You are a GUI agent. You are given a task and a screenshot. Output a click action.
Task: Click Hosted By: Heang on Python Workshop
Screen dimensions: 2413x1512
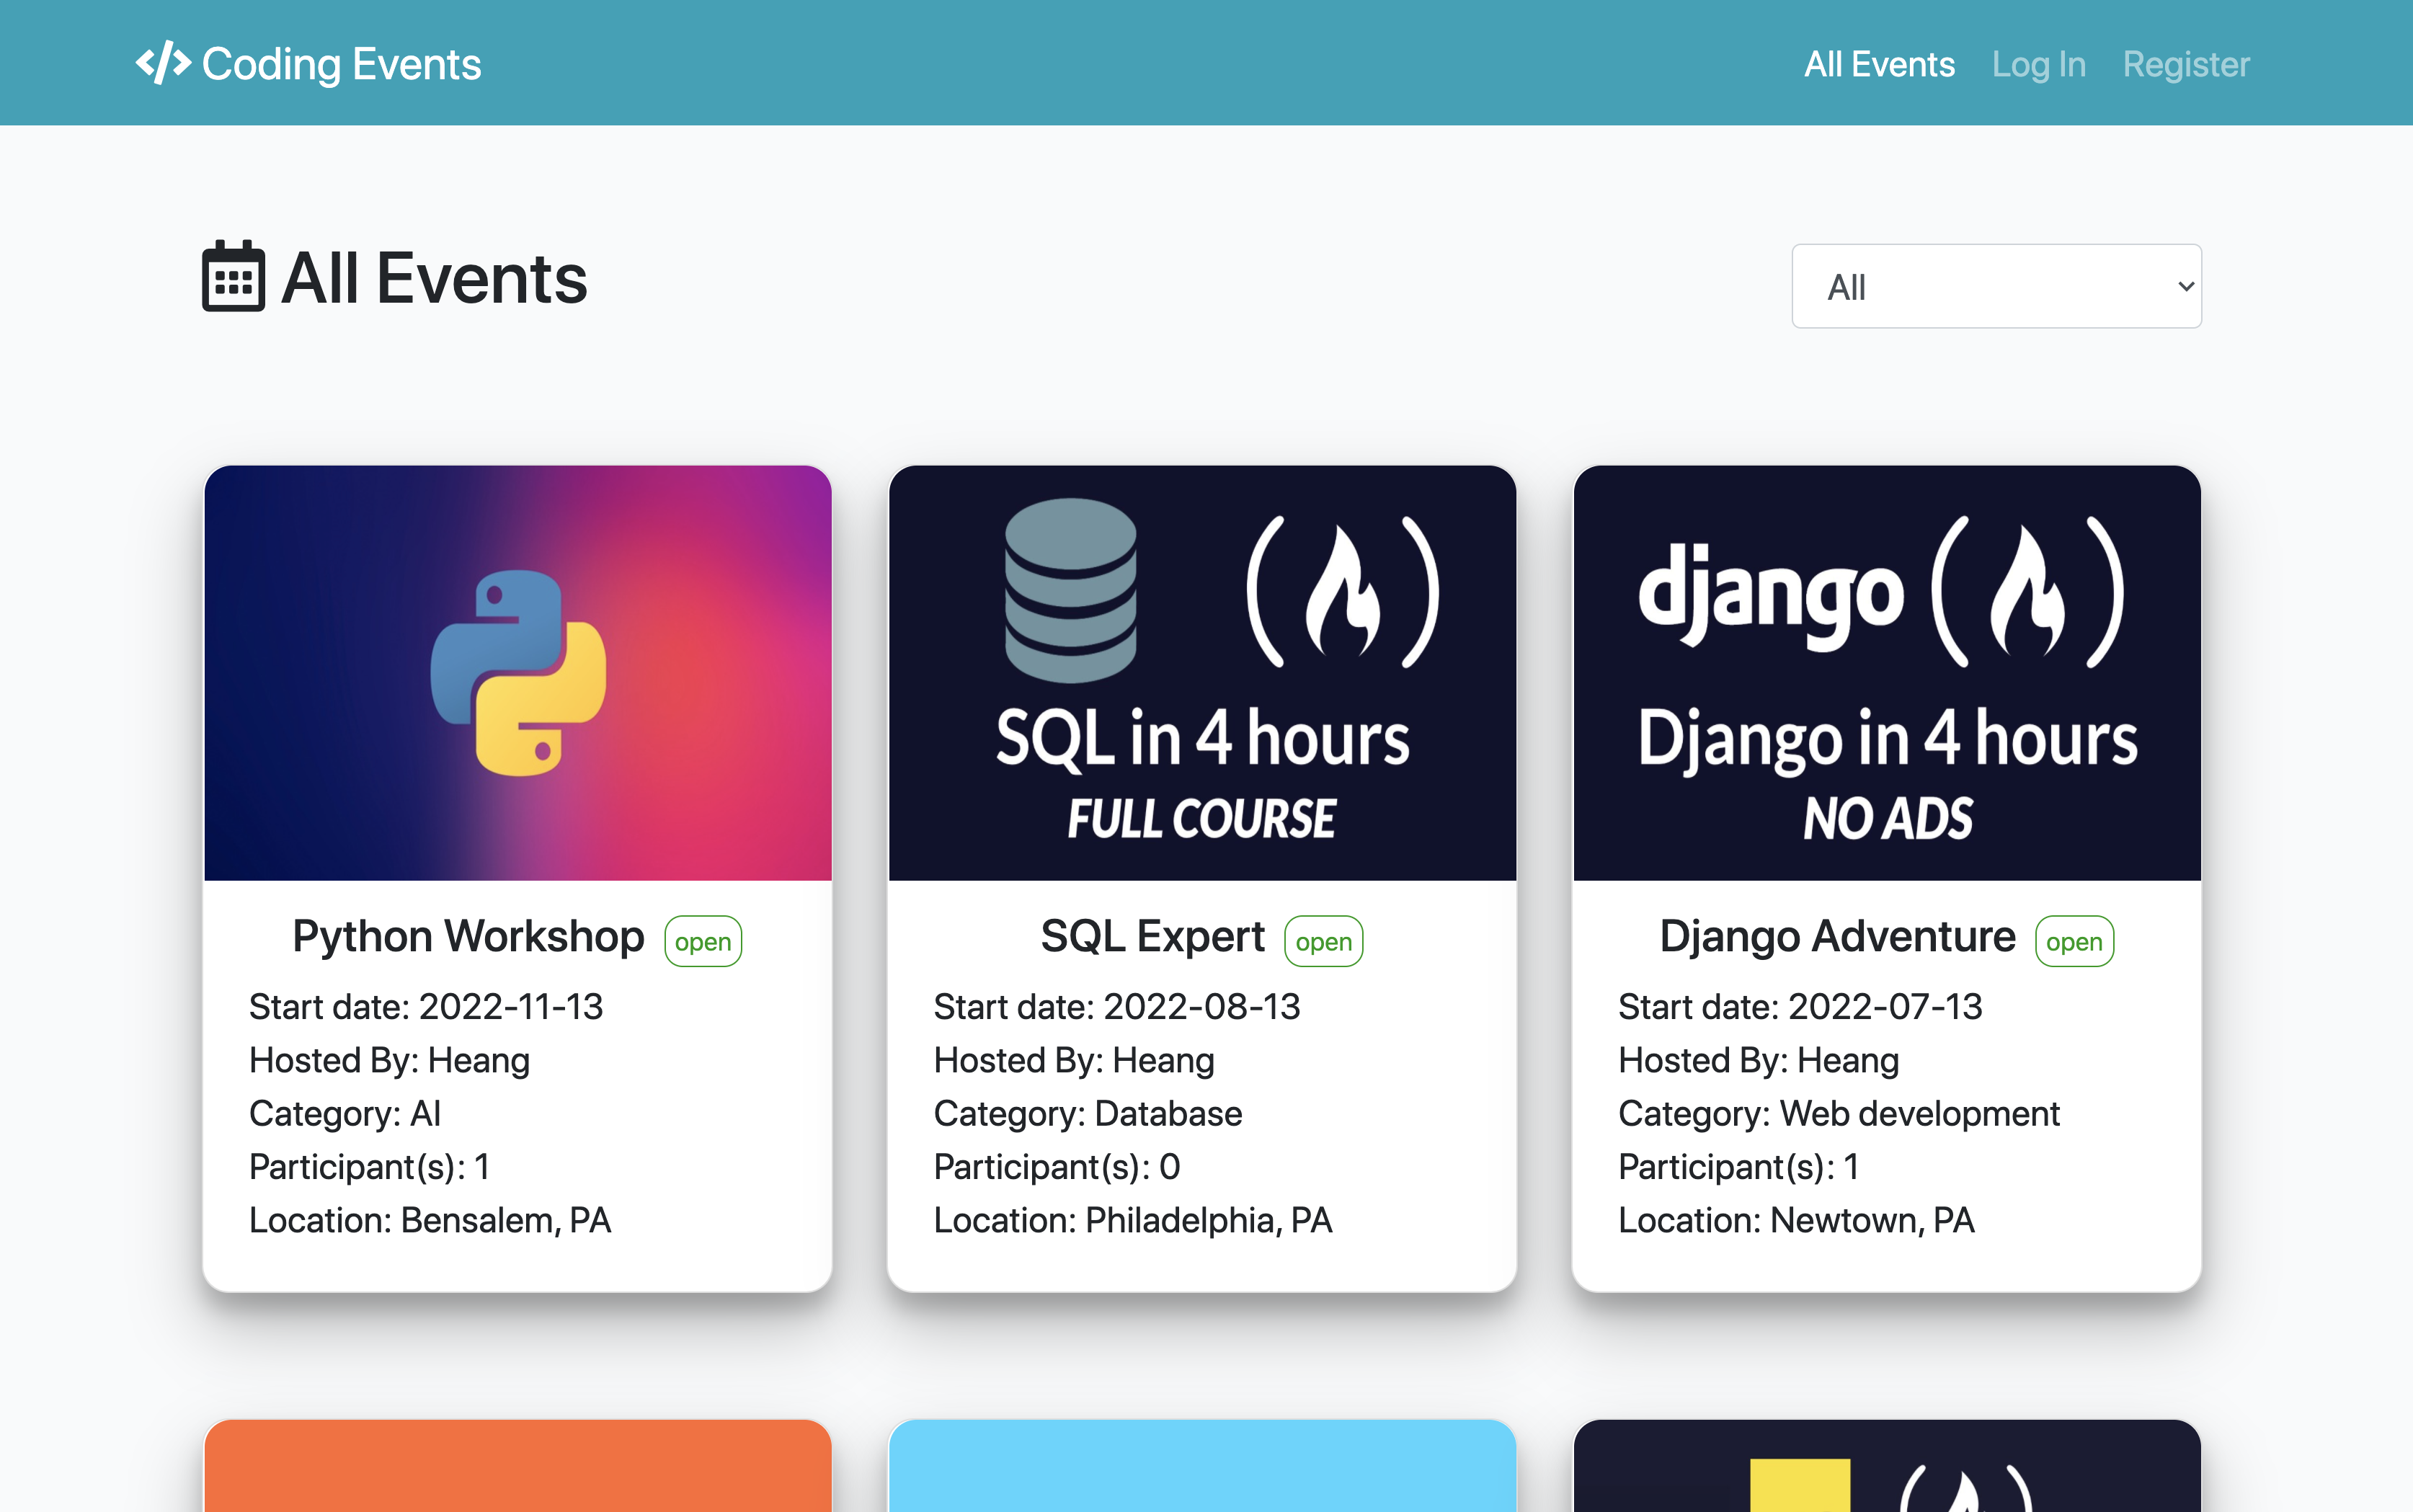[389, 1060]
